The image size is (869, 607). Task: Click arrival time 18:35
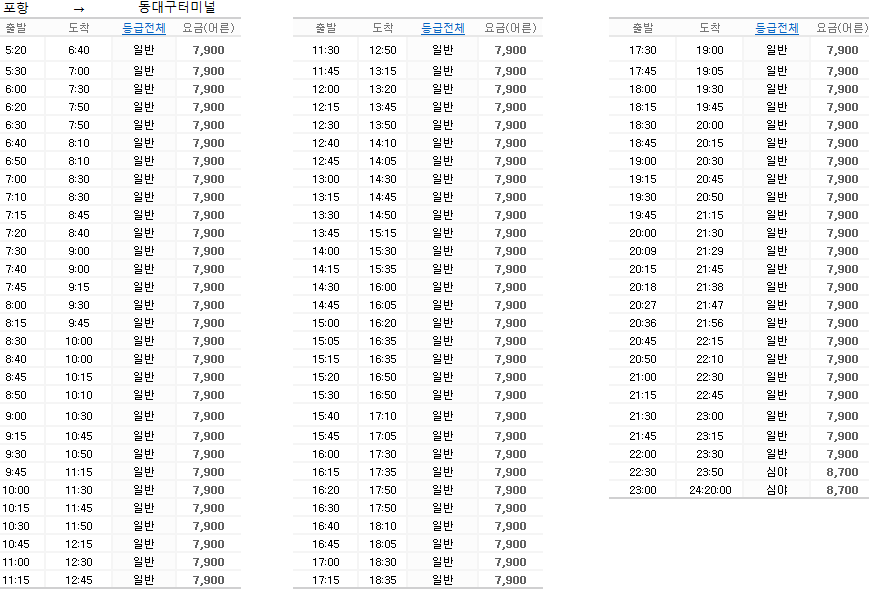[382, 580]
